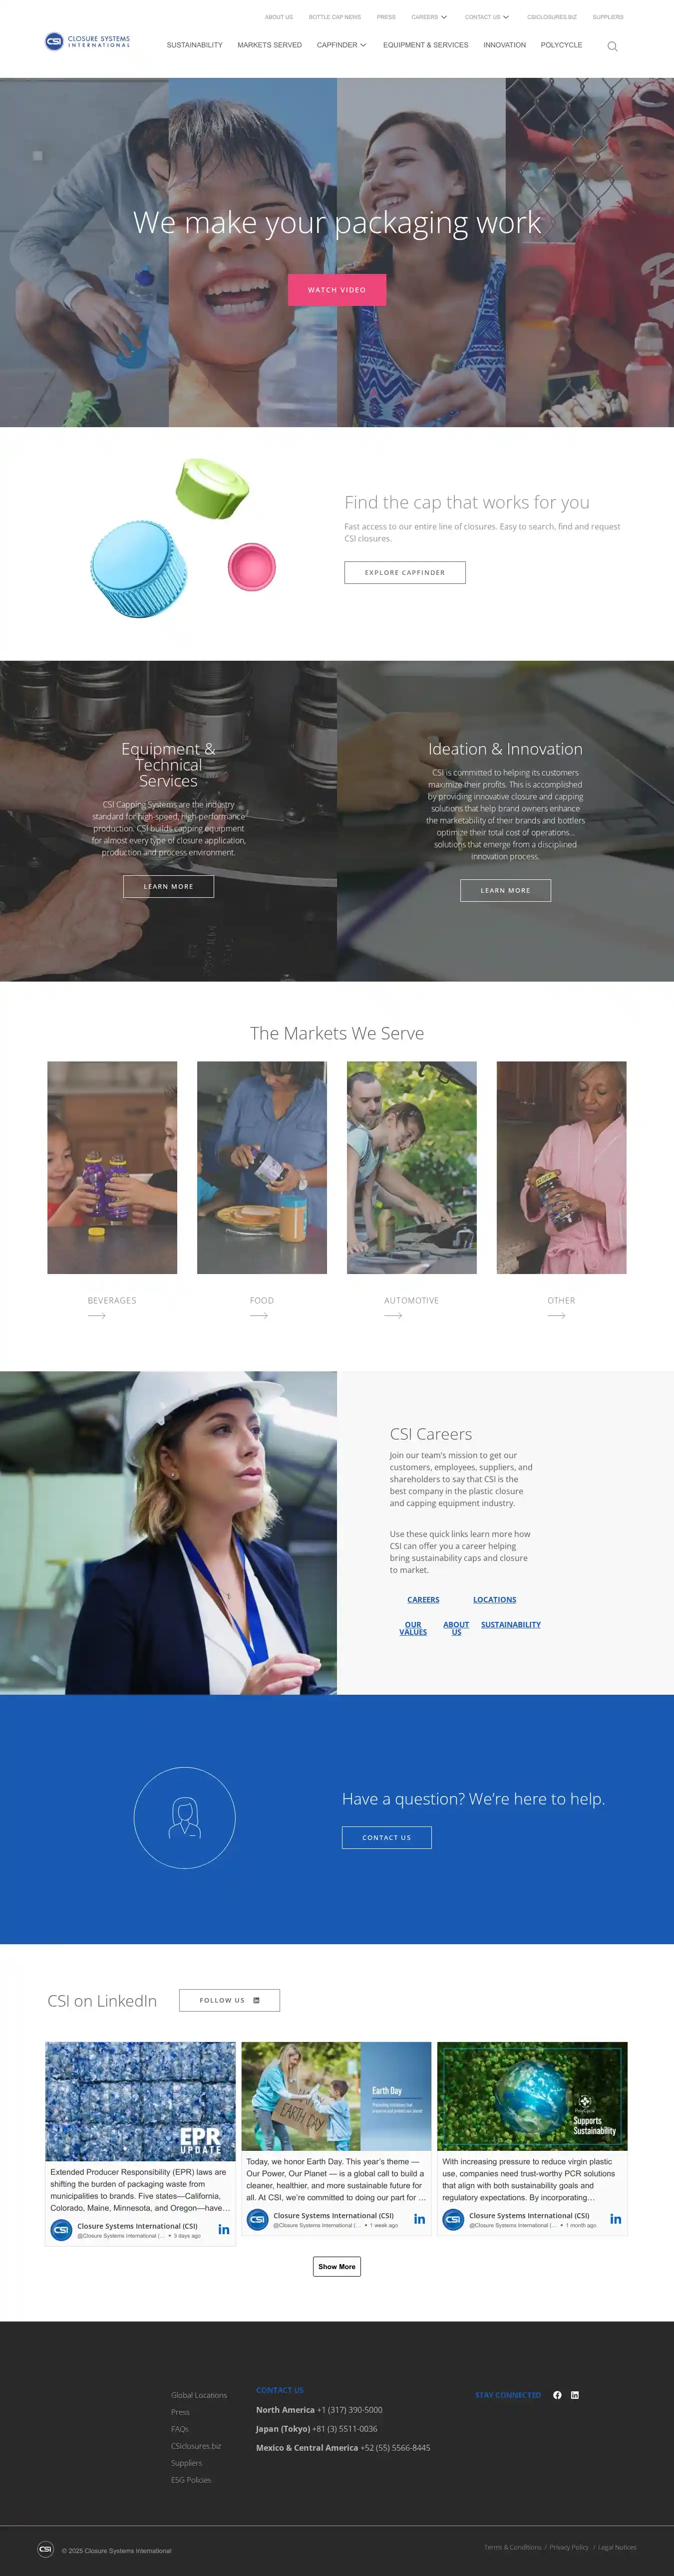Click the arrow under Automotive
Screen dimensions: 674x2576
[x=393, y=1316]
